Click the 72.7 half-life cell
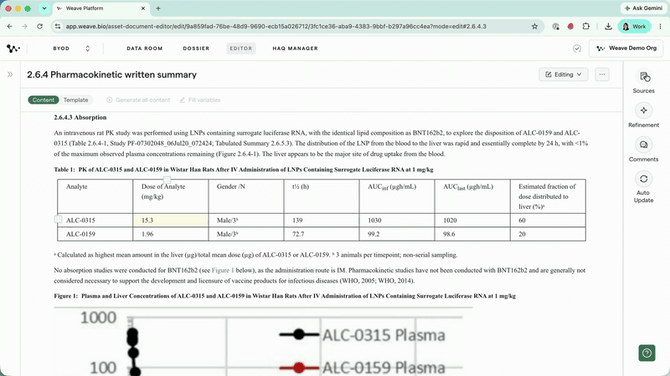670x376 pixels. pyautogui.click(x=321, y=234)
